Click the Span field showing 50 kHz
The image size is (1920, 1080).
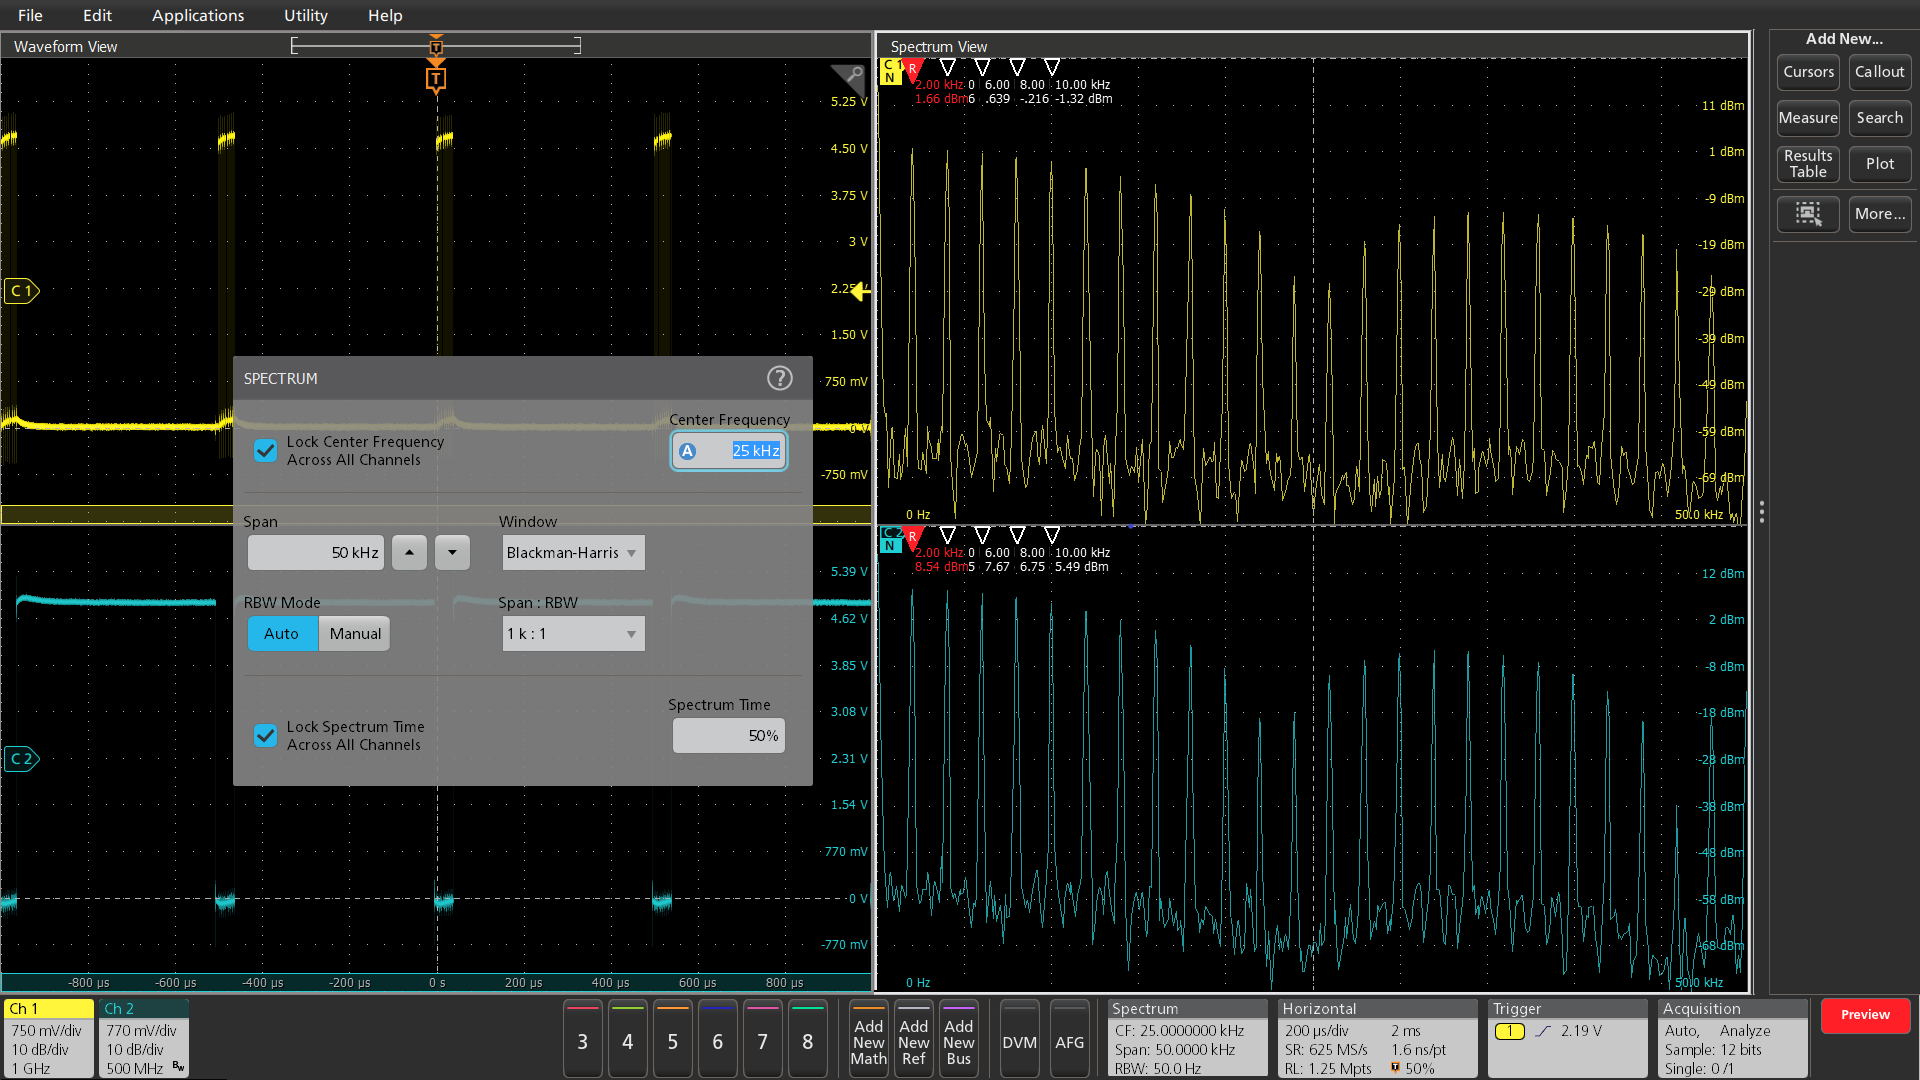316,552
